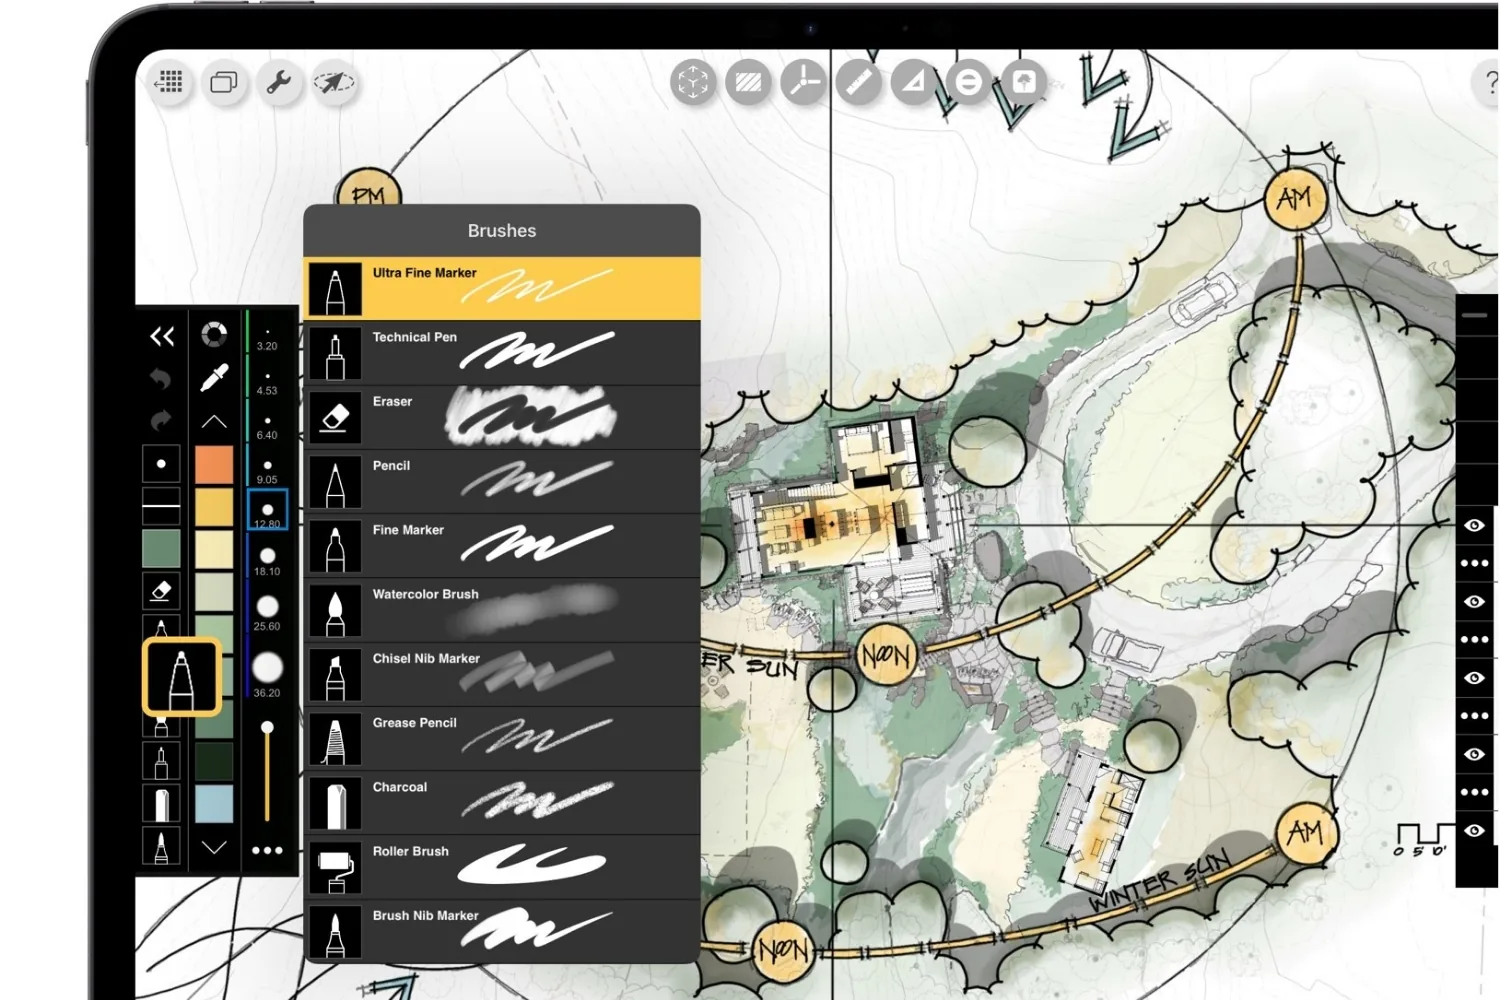The height and width of the screenshot is (1000, 1500).
Task: Select the 18.10 pen size
Action: click(x=267, y=561)
